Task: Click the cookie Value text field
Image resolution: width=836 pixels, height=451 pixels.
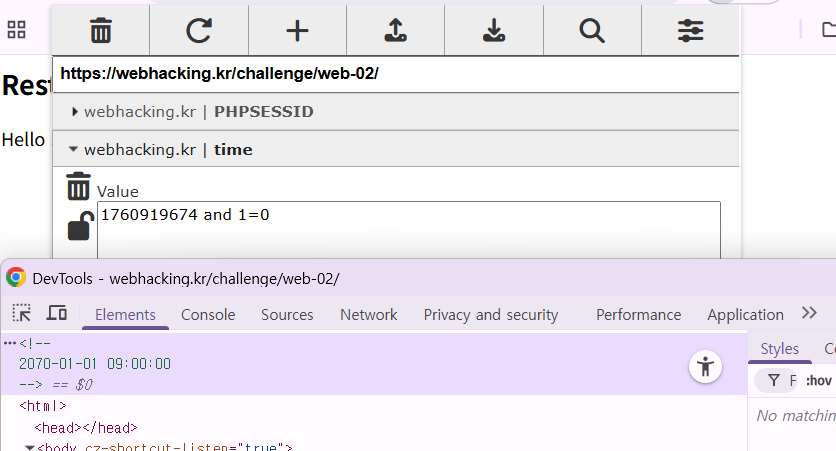Action: coord(408,230)
